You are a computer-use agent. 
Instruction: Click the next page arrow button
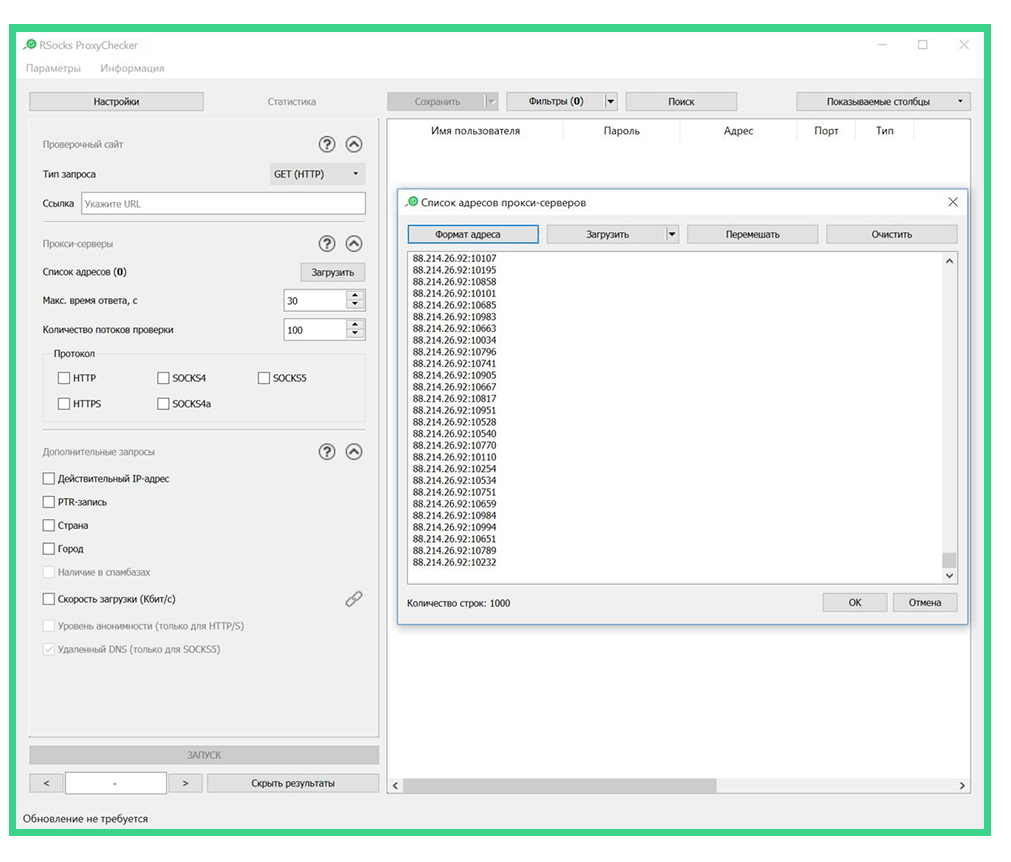185,783
